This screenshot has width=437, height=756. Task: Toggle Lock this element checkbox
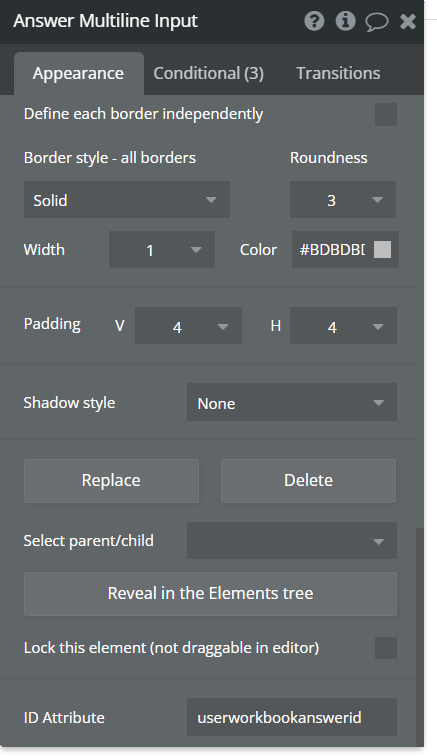point(386,648)
